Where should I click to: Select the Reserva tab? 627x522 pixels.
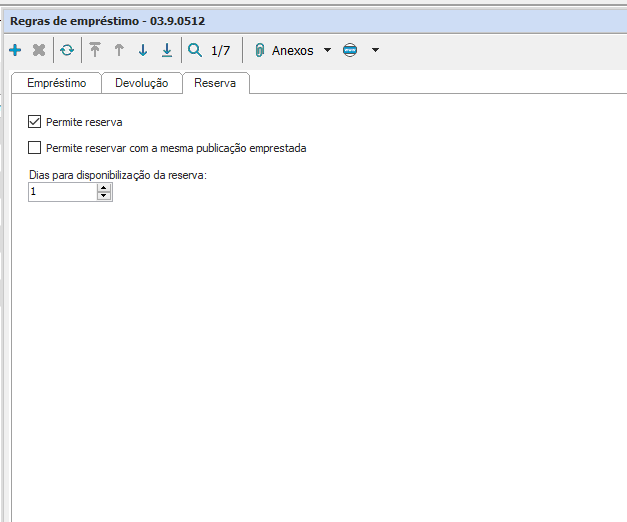pyautogui.click(x=215, y=83)
